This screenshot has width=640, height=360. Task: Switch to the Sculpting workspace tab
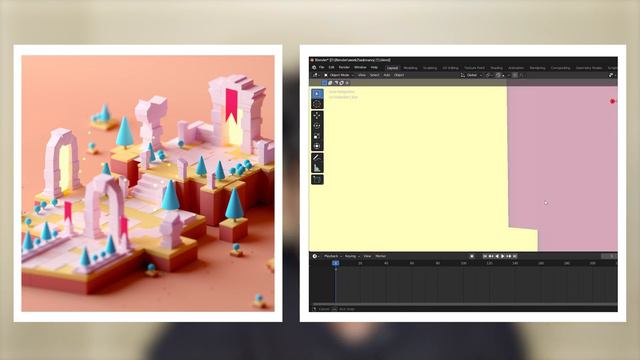coord(430,68)
